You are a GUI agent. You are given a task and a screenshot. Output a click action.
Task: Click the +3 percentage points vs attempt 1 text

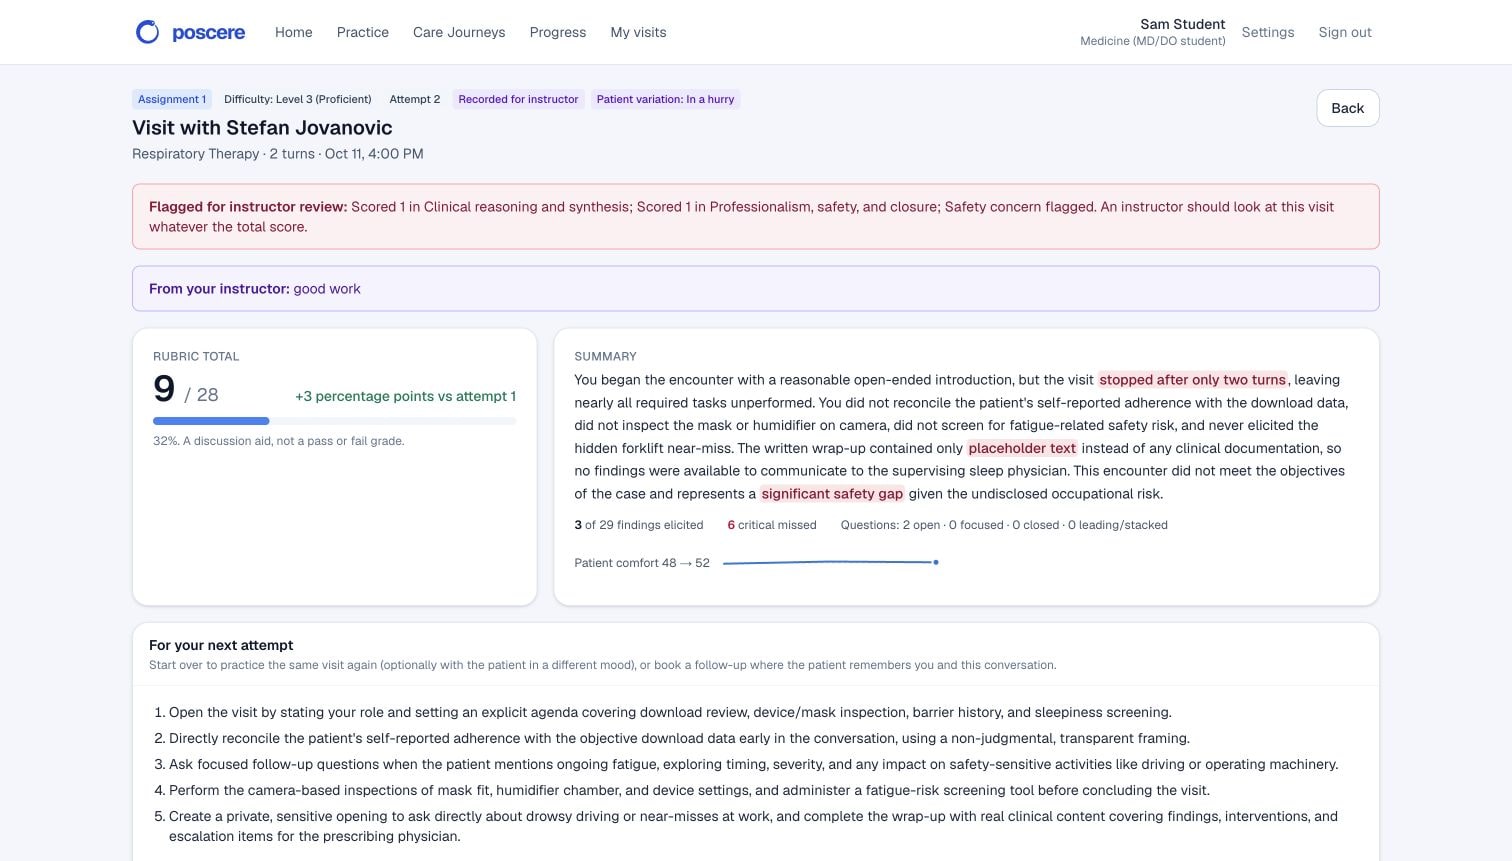click(x=406, y=396)
